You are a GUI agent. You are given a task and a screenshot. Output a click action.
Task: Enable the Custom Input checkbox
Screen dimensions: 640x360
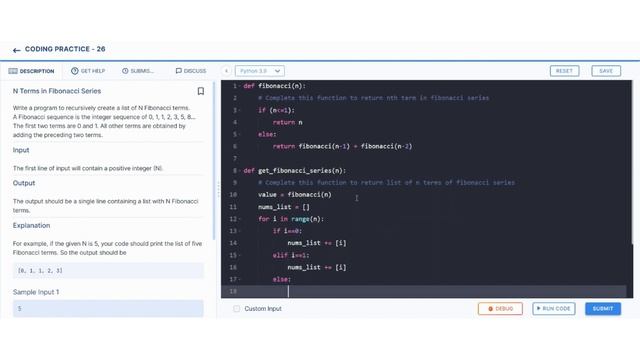point(236,309)
